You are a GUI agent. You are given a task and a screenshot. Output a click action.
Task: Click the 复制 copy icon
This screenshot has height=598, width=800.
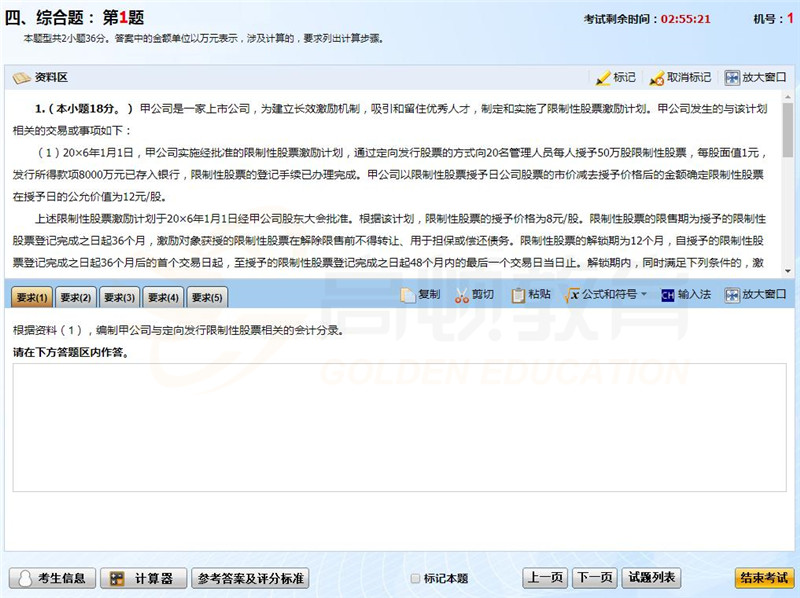coord(408,296)
